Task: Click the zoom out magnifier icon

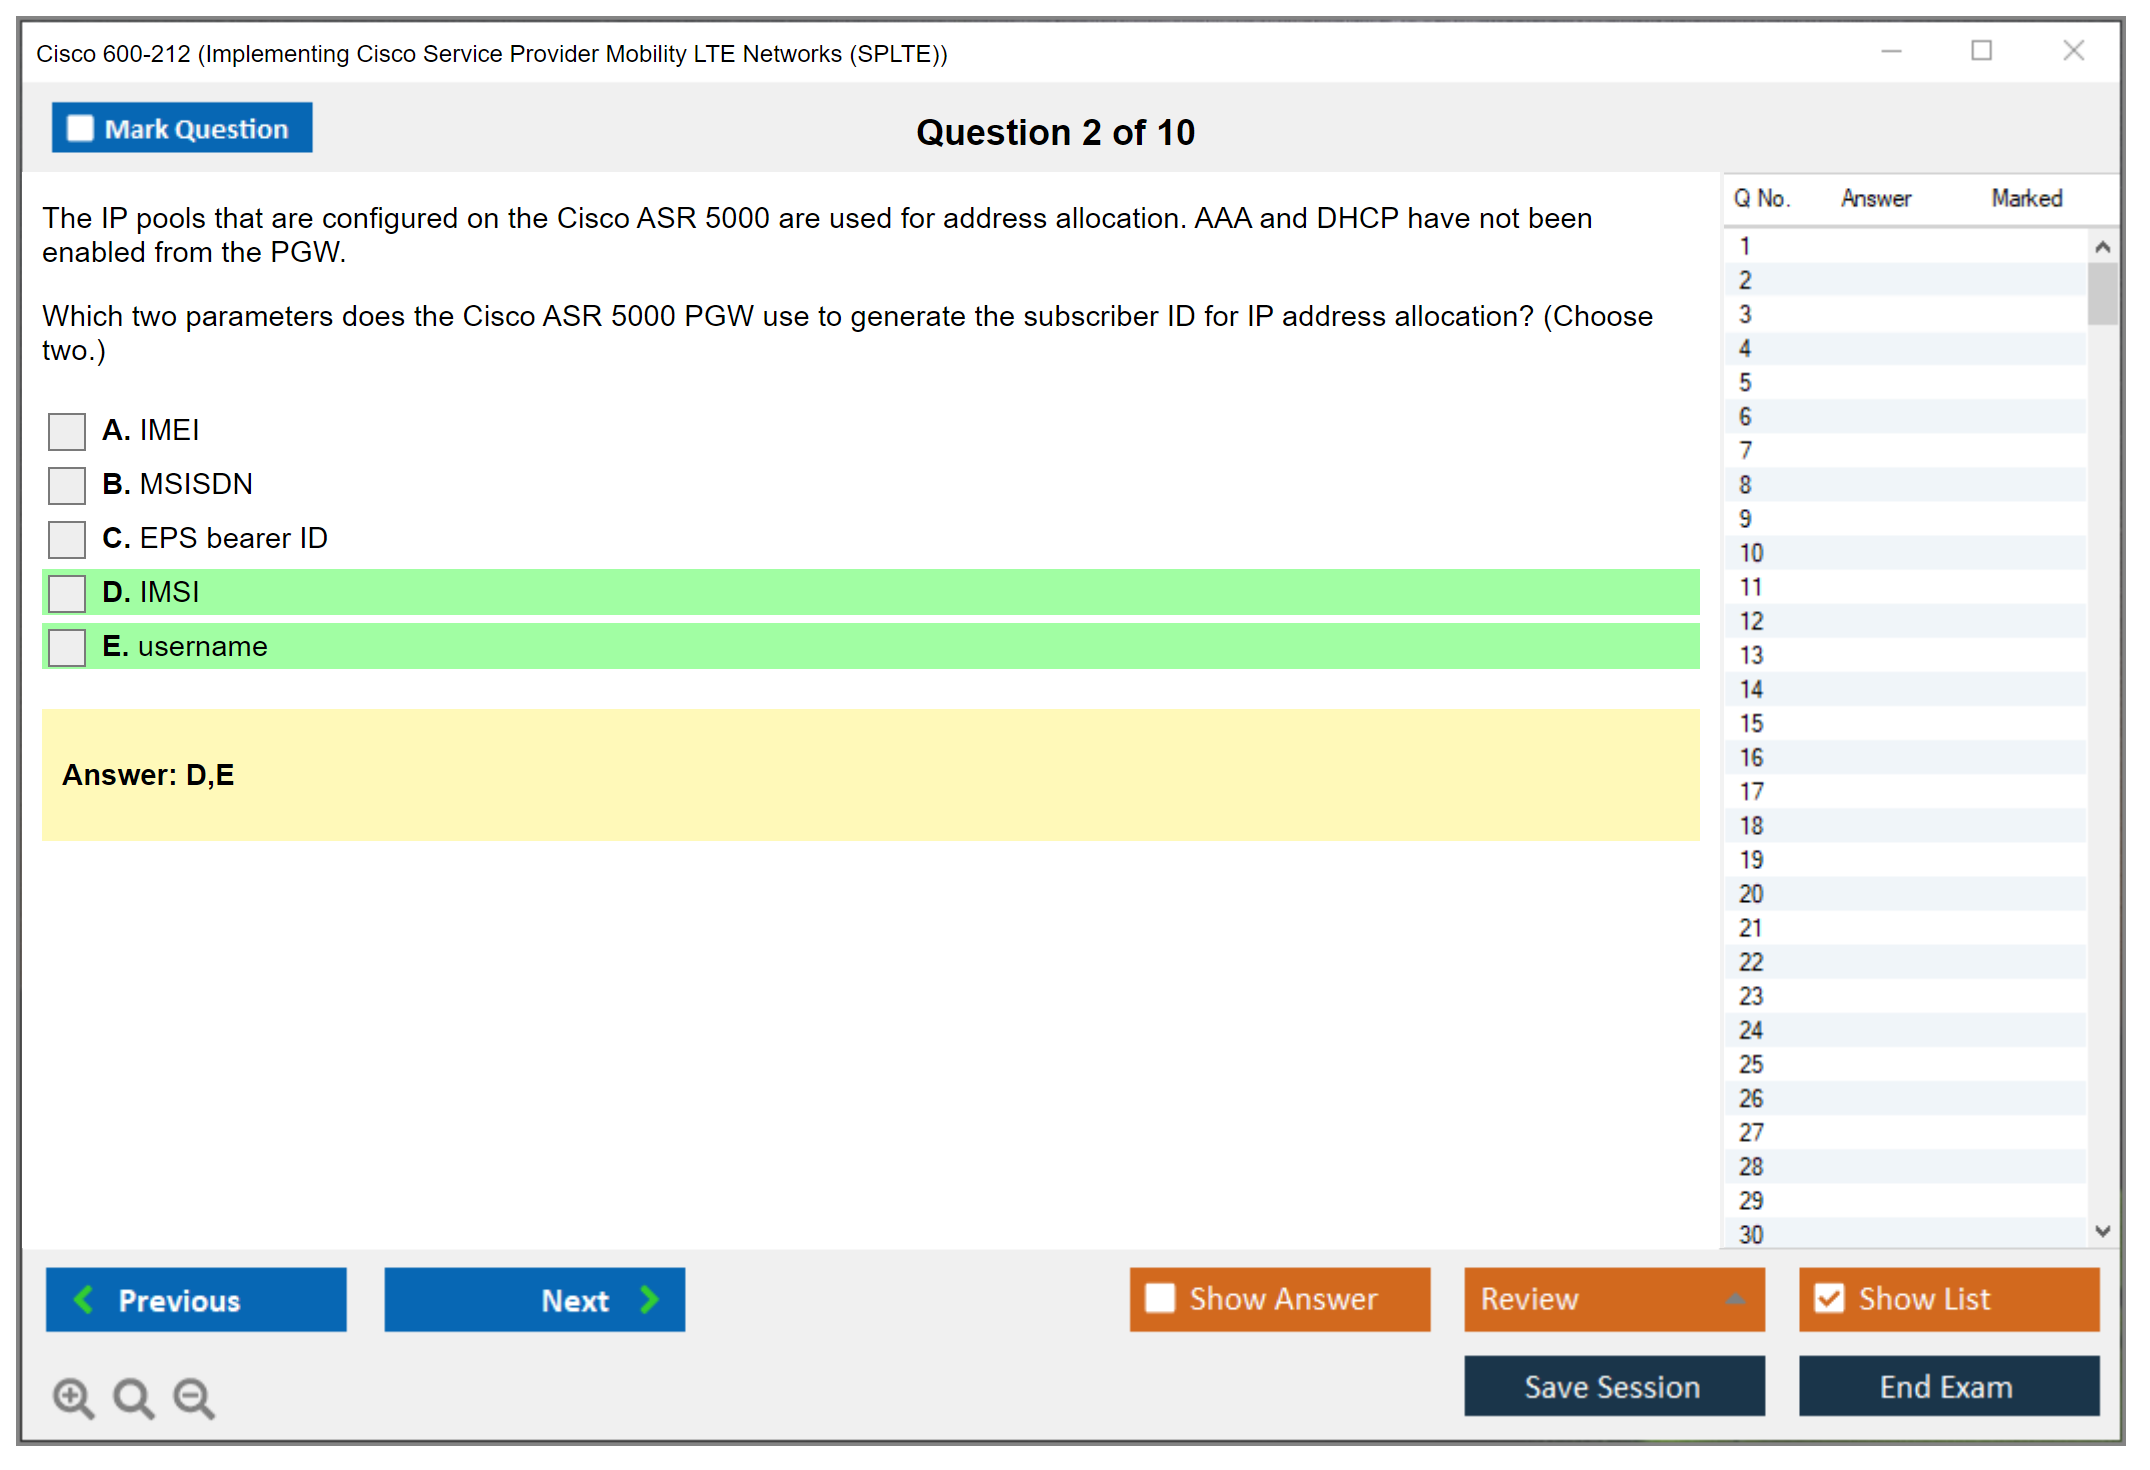Action: coord(194,1397)
